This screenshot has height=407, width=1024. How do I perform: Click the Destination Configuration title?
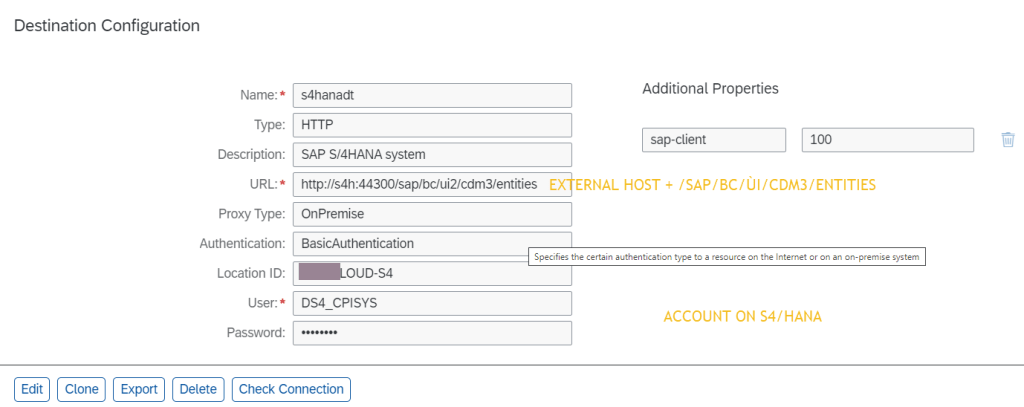click(105, 25)
